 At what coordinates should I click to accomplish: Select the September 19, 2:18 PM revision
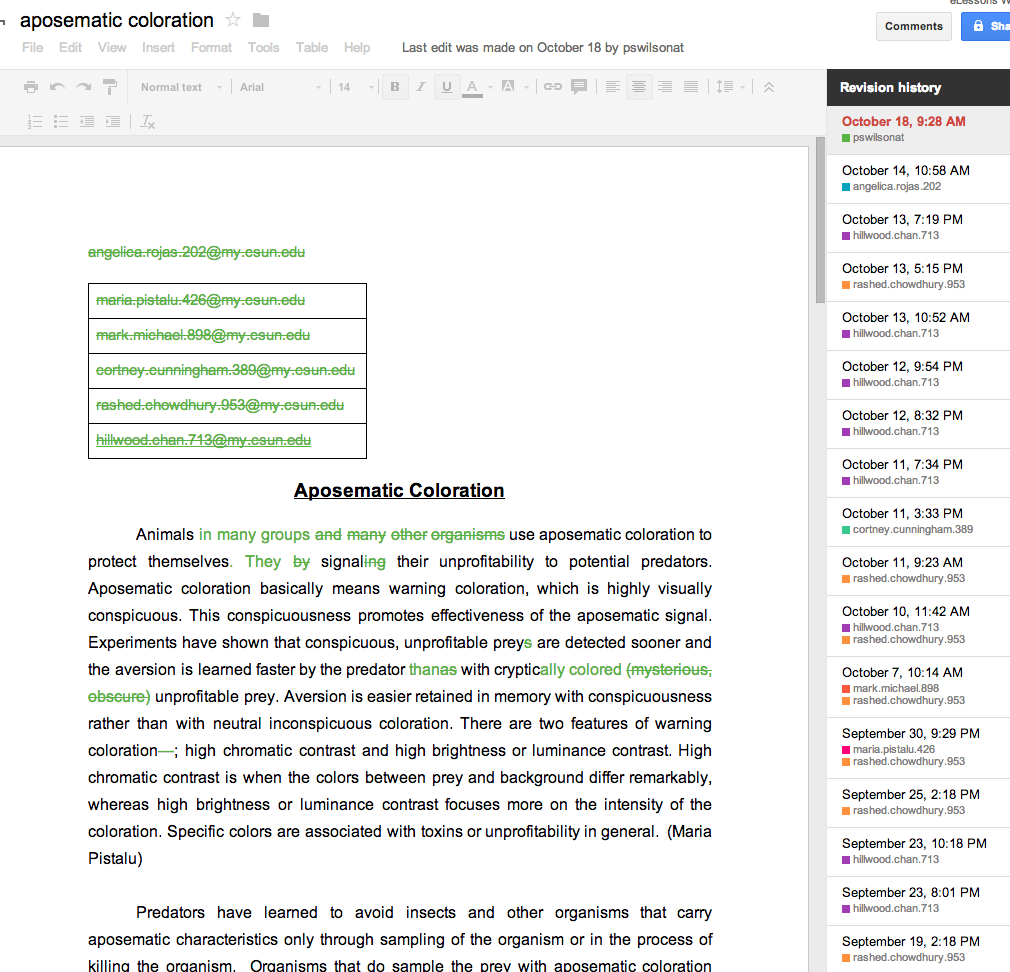point(919,949)
